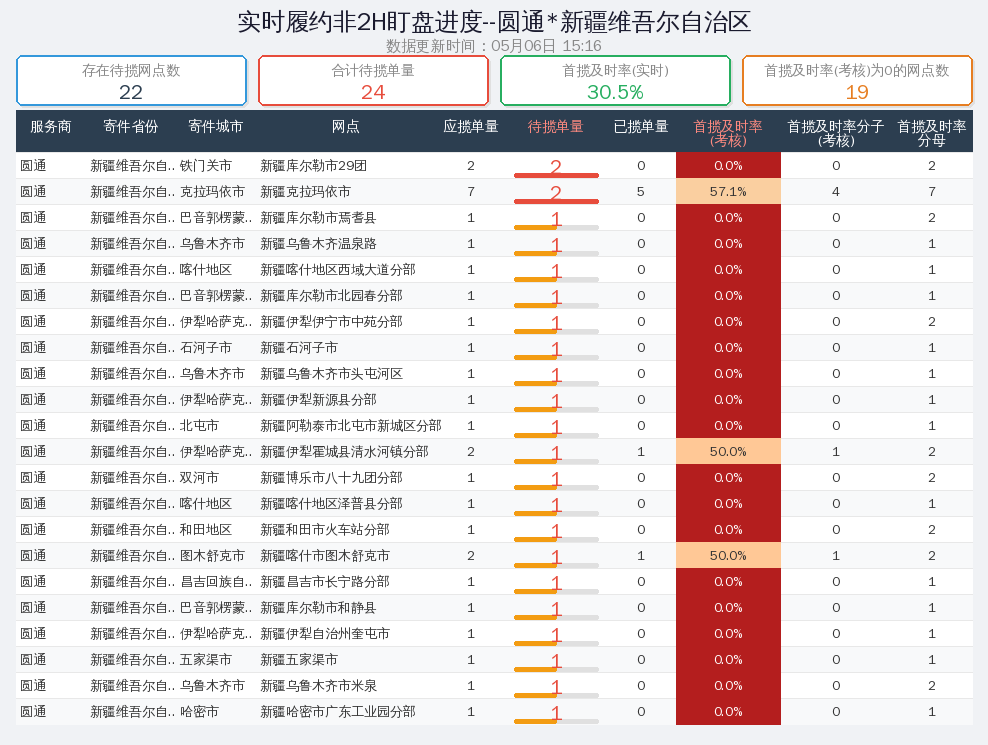988x745 pixels.
Task: Click the 五家渠市 city cell
Action: [x=205, y=660]
